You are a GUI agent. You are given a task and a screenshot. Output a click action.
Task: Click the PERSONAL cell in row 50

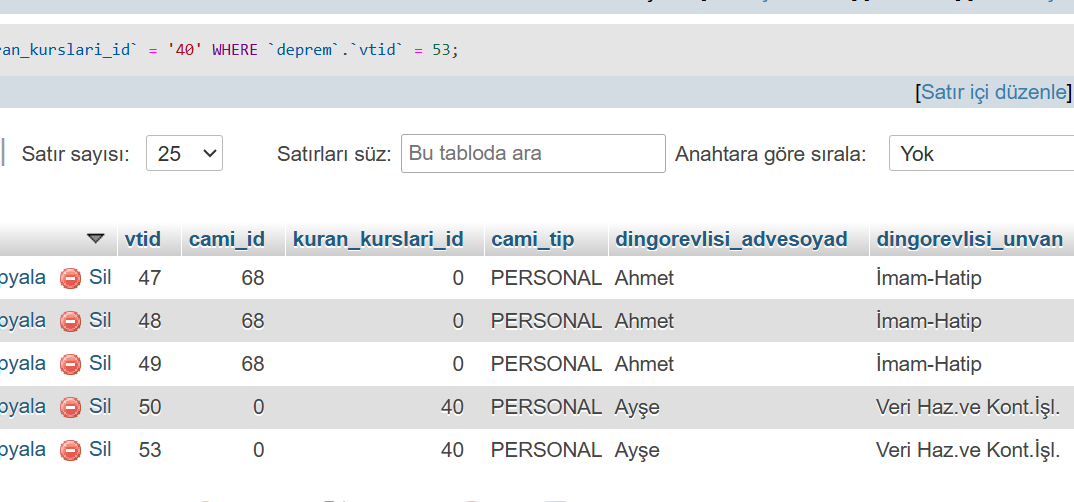tap(546, 407)
